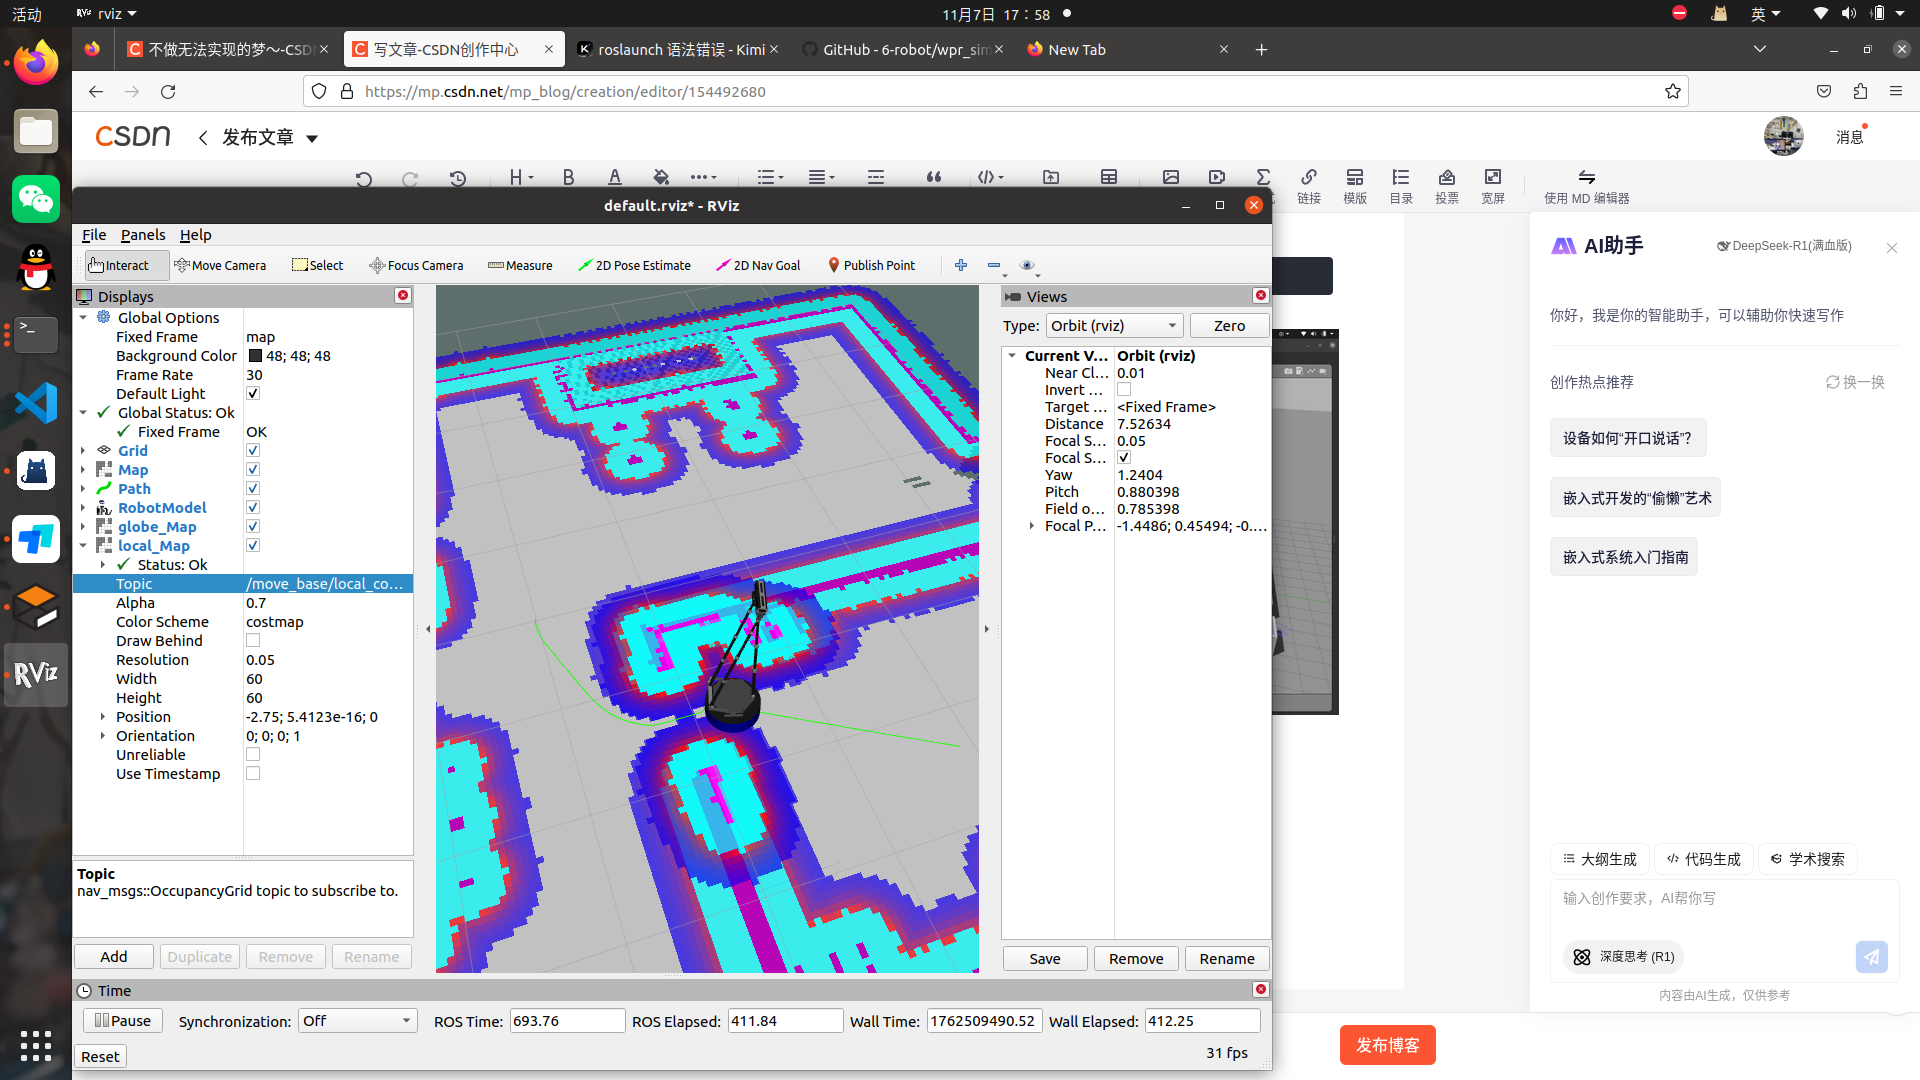Click the add tool plus icon
The image size is (1920, 1080).
point(961,265)
